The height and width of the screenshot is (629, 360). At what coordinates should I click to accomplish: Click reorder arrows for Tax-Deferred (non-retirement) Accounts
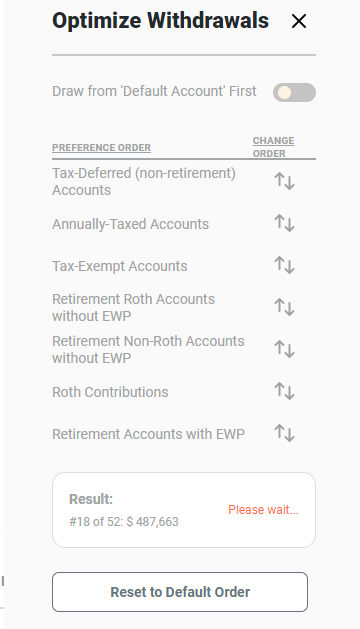[x=284, y=181]
